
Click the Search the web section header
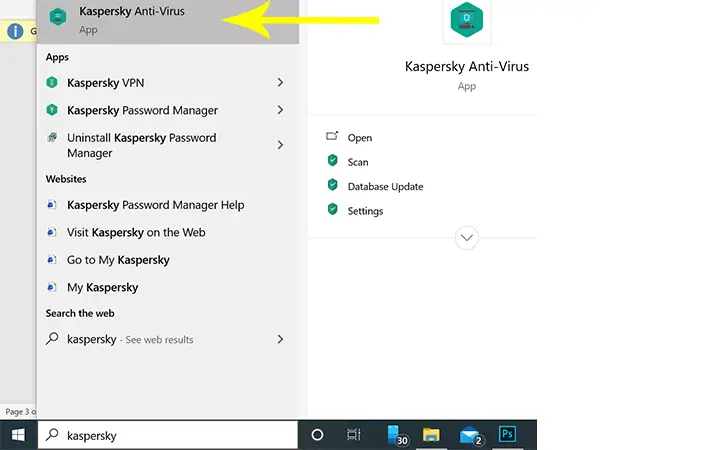(x=80, y=313)
